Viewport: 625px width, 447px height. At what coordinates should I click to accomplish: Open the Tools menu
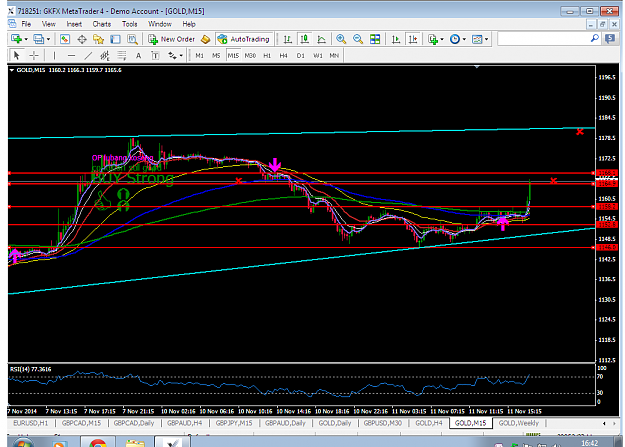point(130,24)
